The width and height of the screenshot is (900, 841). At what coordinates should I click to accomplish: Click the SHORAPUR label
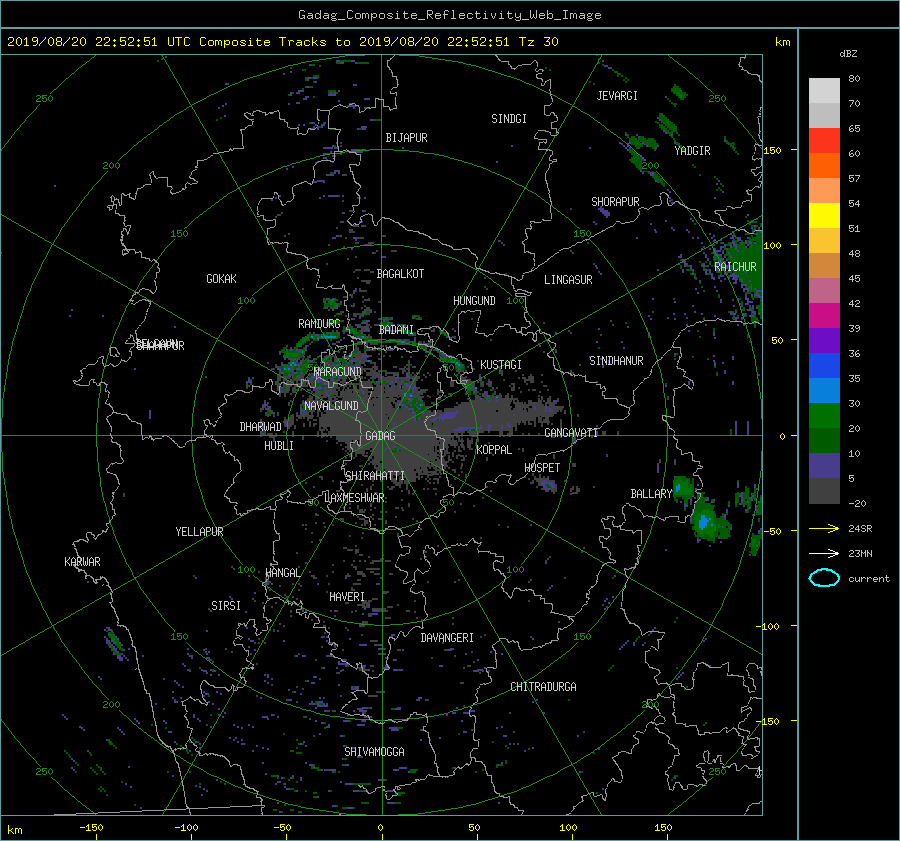[x=615, y=202]
